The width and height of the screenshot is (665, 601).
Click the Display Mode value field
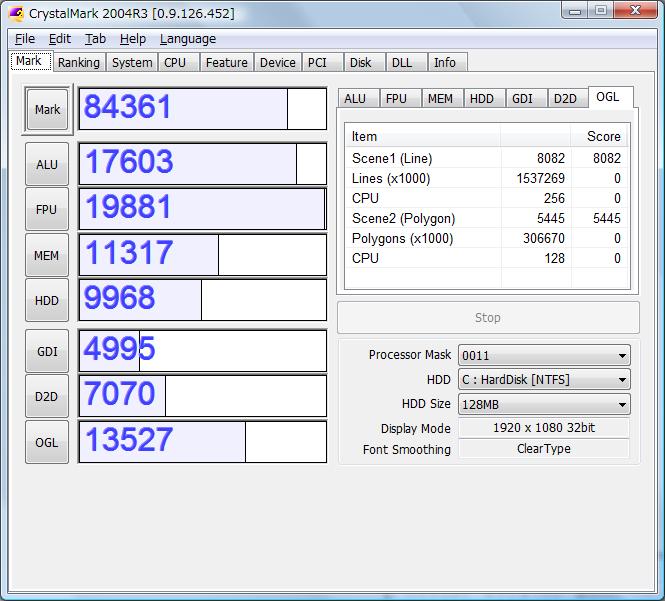pyautogui.click(x=544, y=428)
